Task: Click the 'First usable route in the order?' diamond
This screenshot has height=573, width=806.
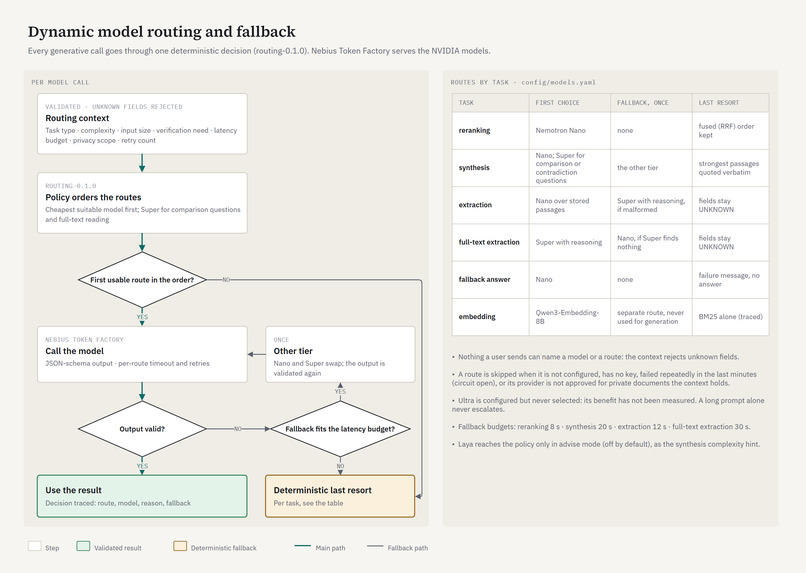Action: (142, 280)
